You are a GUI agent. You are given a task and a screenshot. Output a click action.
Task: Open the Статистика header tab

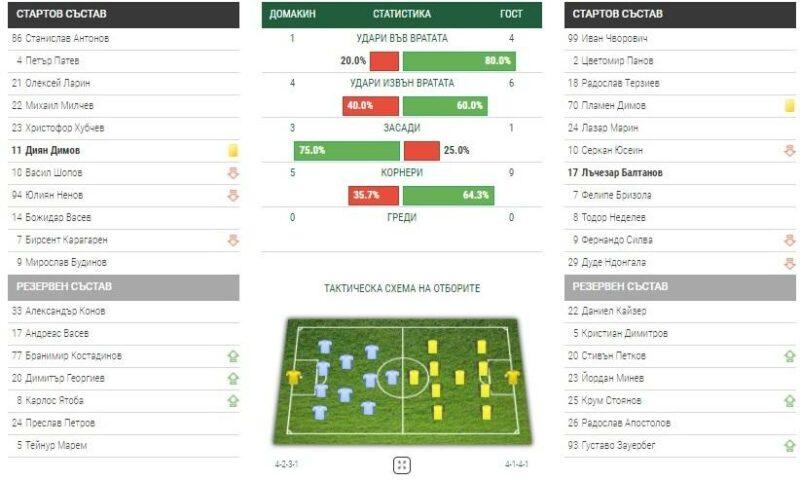(x=402, y=14)
